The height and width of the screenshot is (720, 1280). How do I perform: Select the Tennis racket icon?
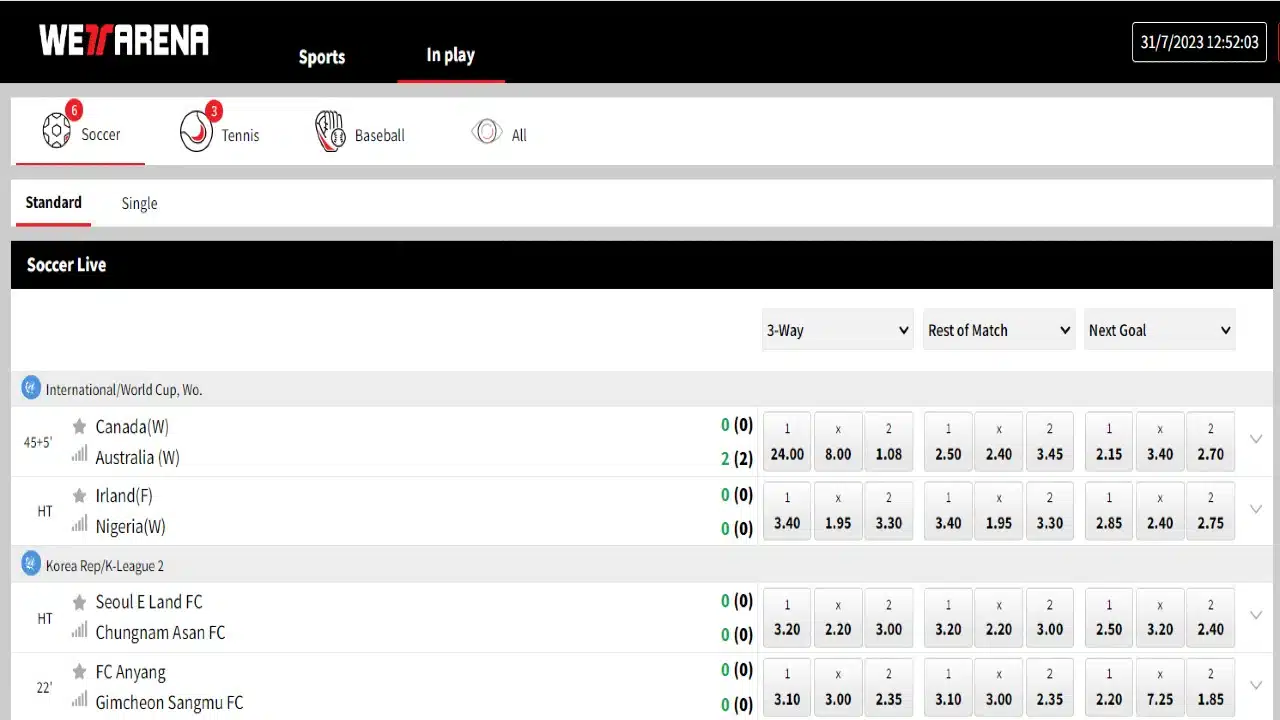click(196, 131)
